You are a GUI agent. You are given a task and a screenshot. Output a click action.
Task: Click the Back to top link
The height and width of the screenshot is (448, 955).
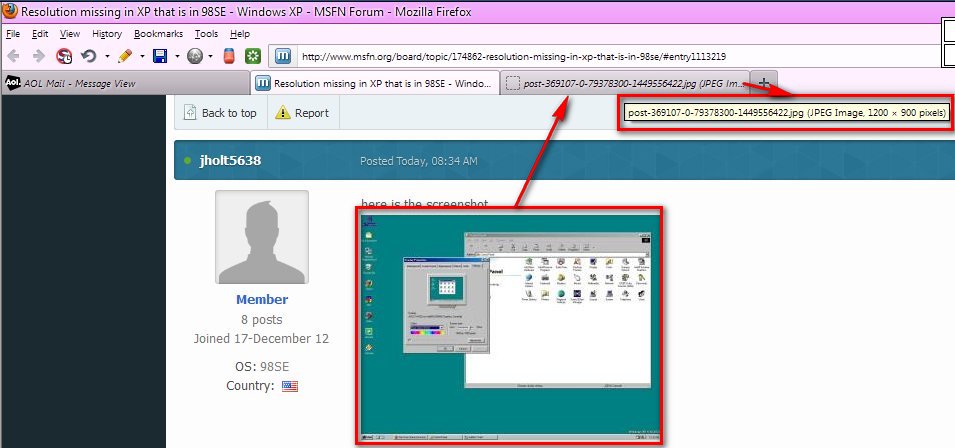tap(229, 113)
